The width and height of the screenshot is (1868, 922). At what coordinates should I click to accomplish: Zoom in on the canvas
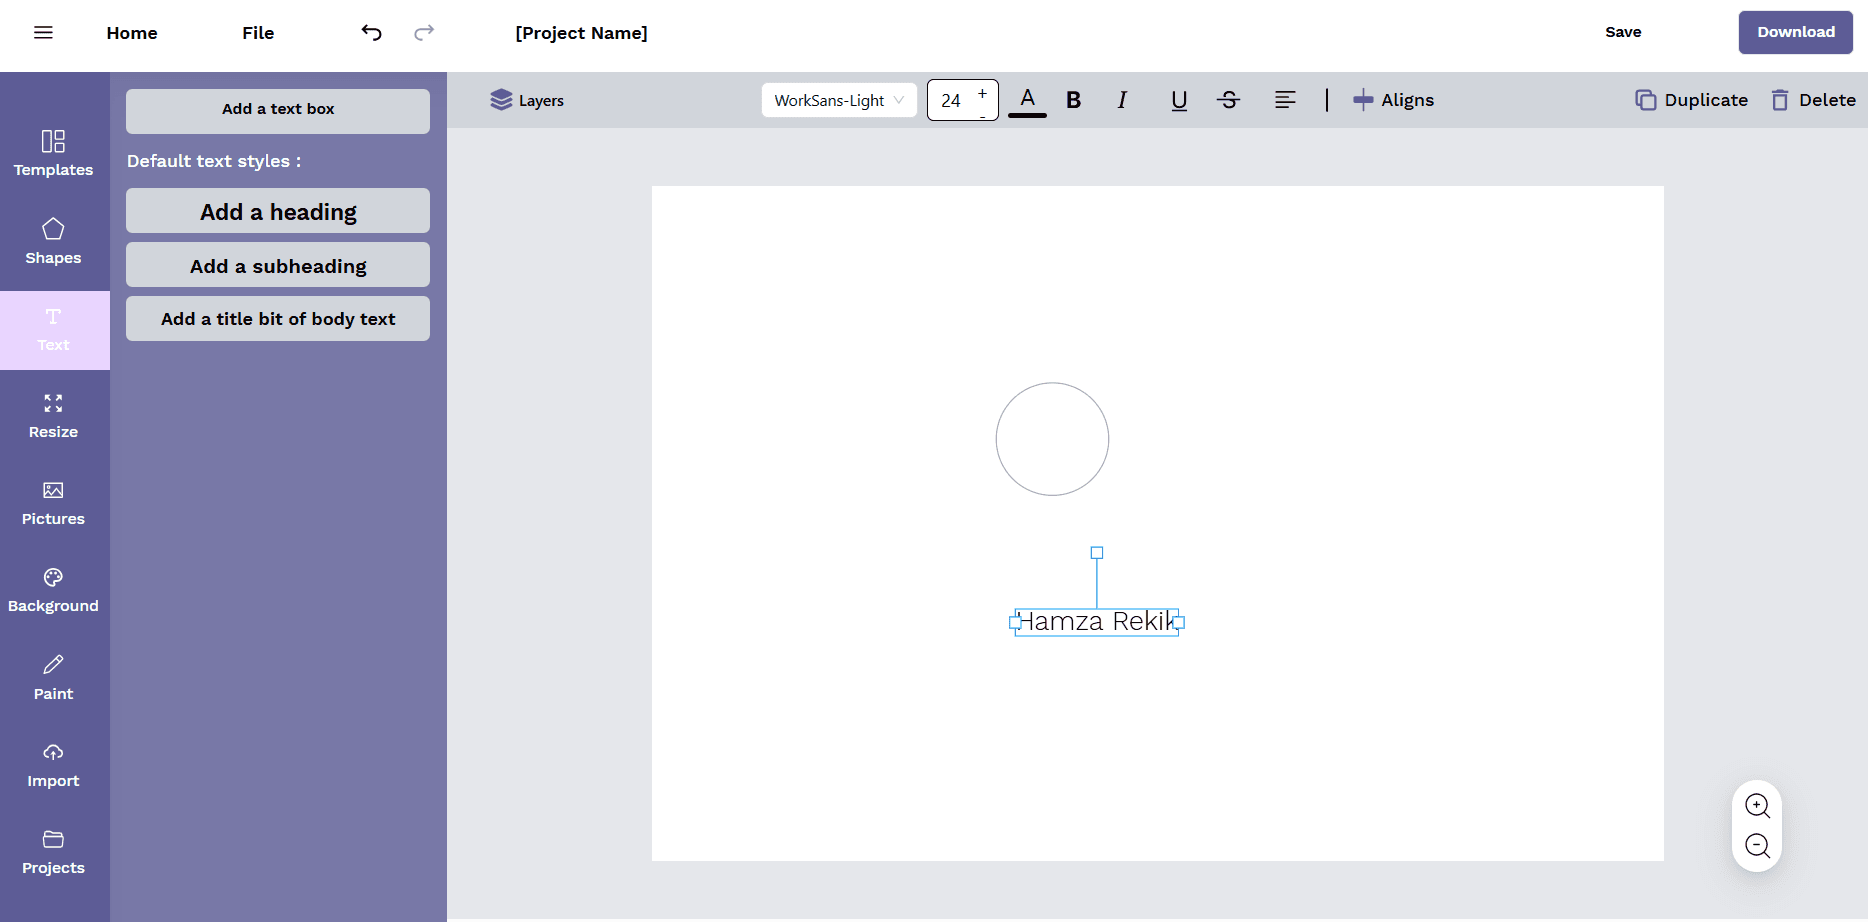pyautogui.click(x=1757, y=806)
